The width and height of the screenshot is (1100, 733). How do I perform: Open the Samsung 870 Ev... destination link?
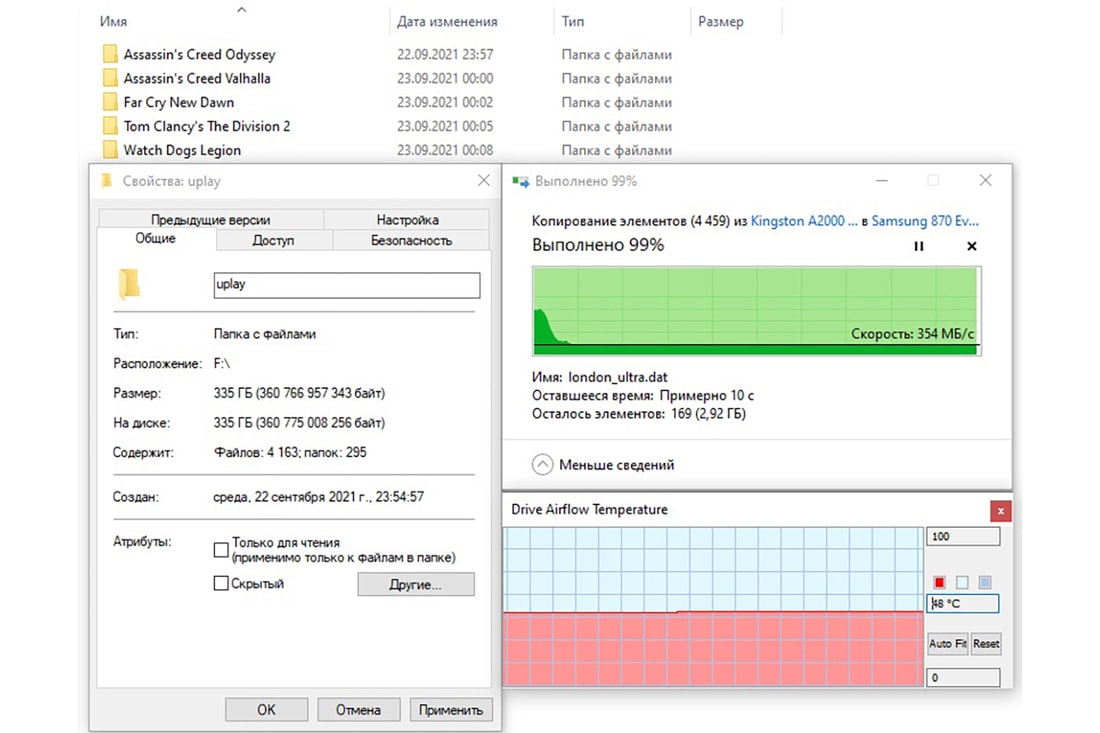[925, 221]
